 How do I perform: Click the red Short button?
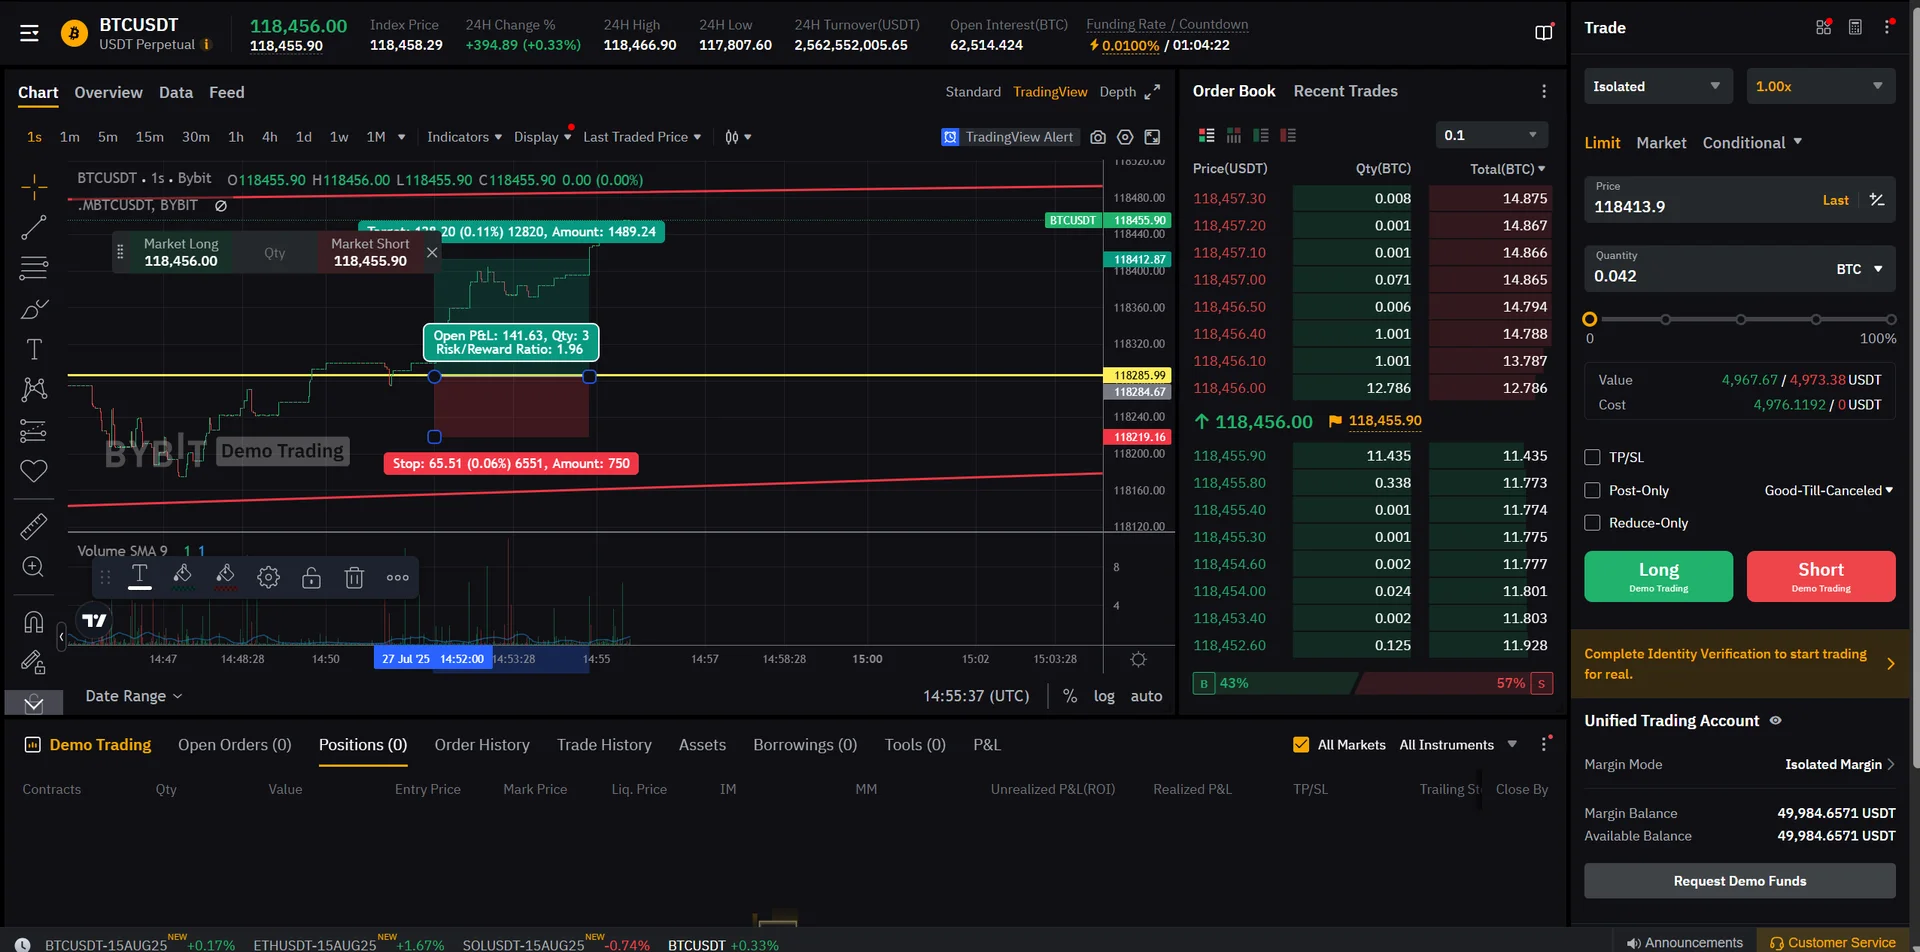pos(1821,576)
